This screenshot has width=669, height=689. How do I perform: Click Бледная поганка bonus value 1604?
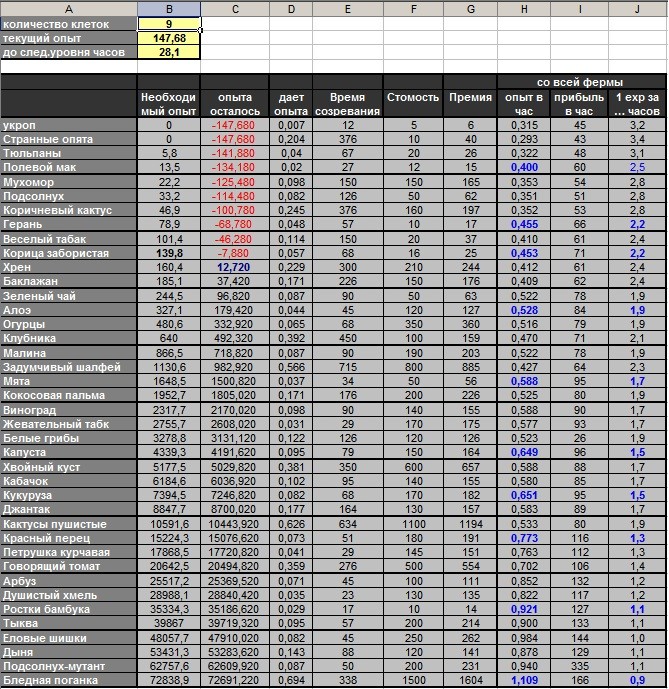[470, 681]
